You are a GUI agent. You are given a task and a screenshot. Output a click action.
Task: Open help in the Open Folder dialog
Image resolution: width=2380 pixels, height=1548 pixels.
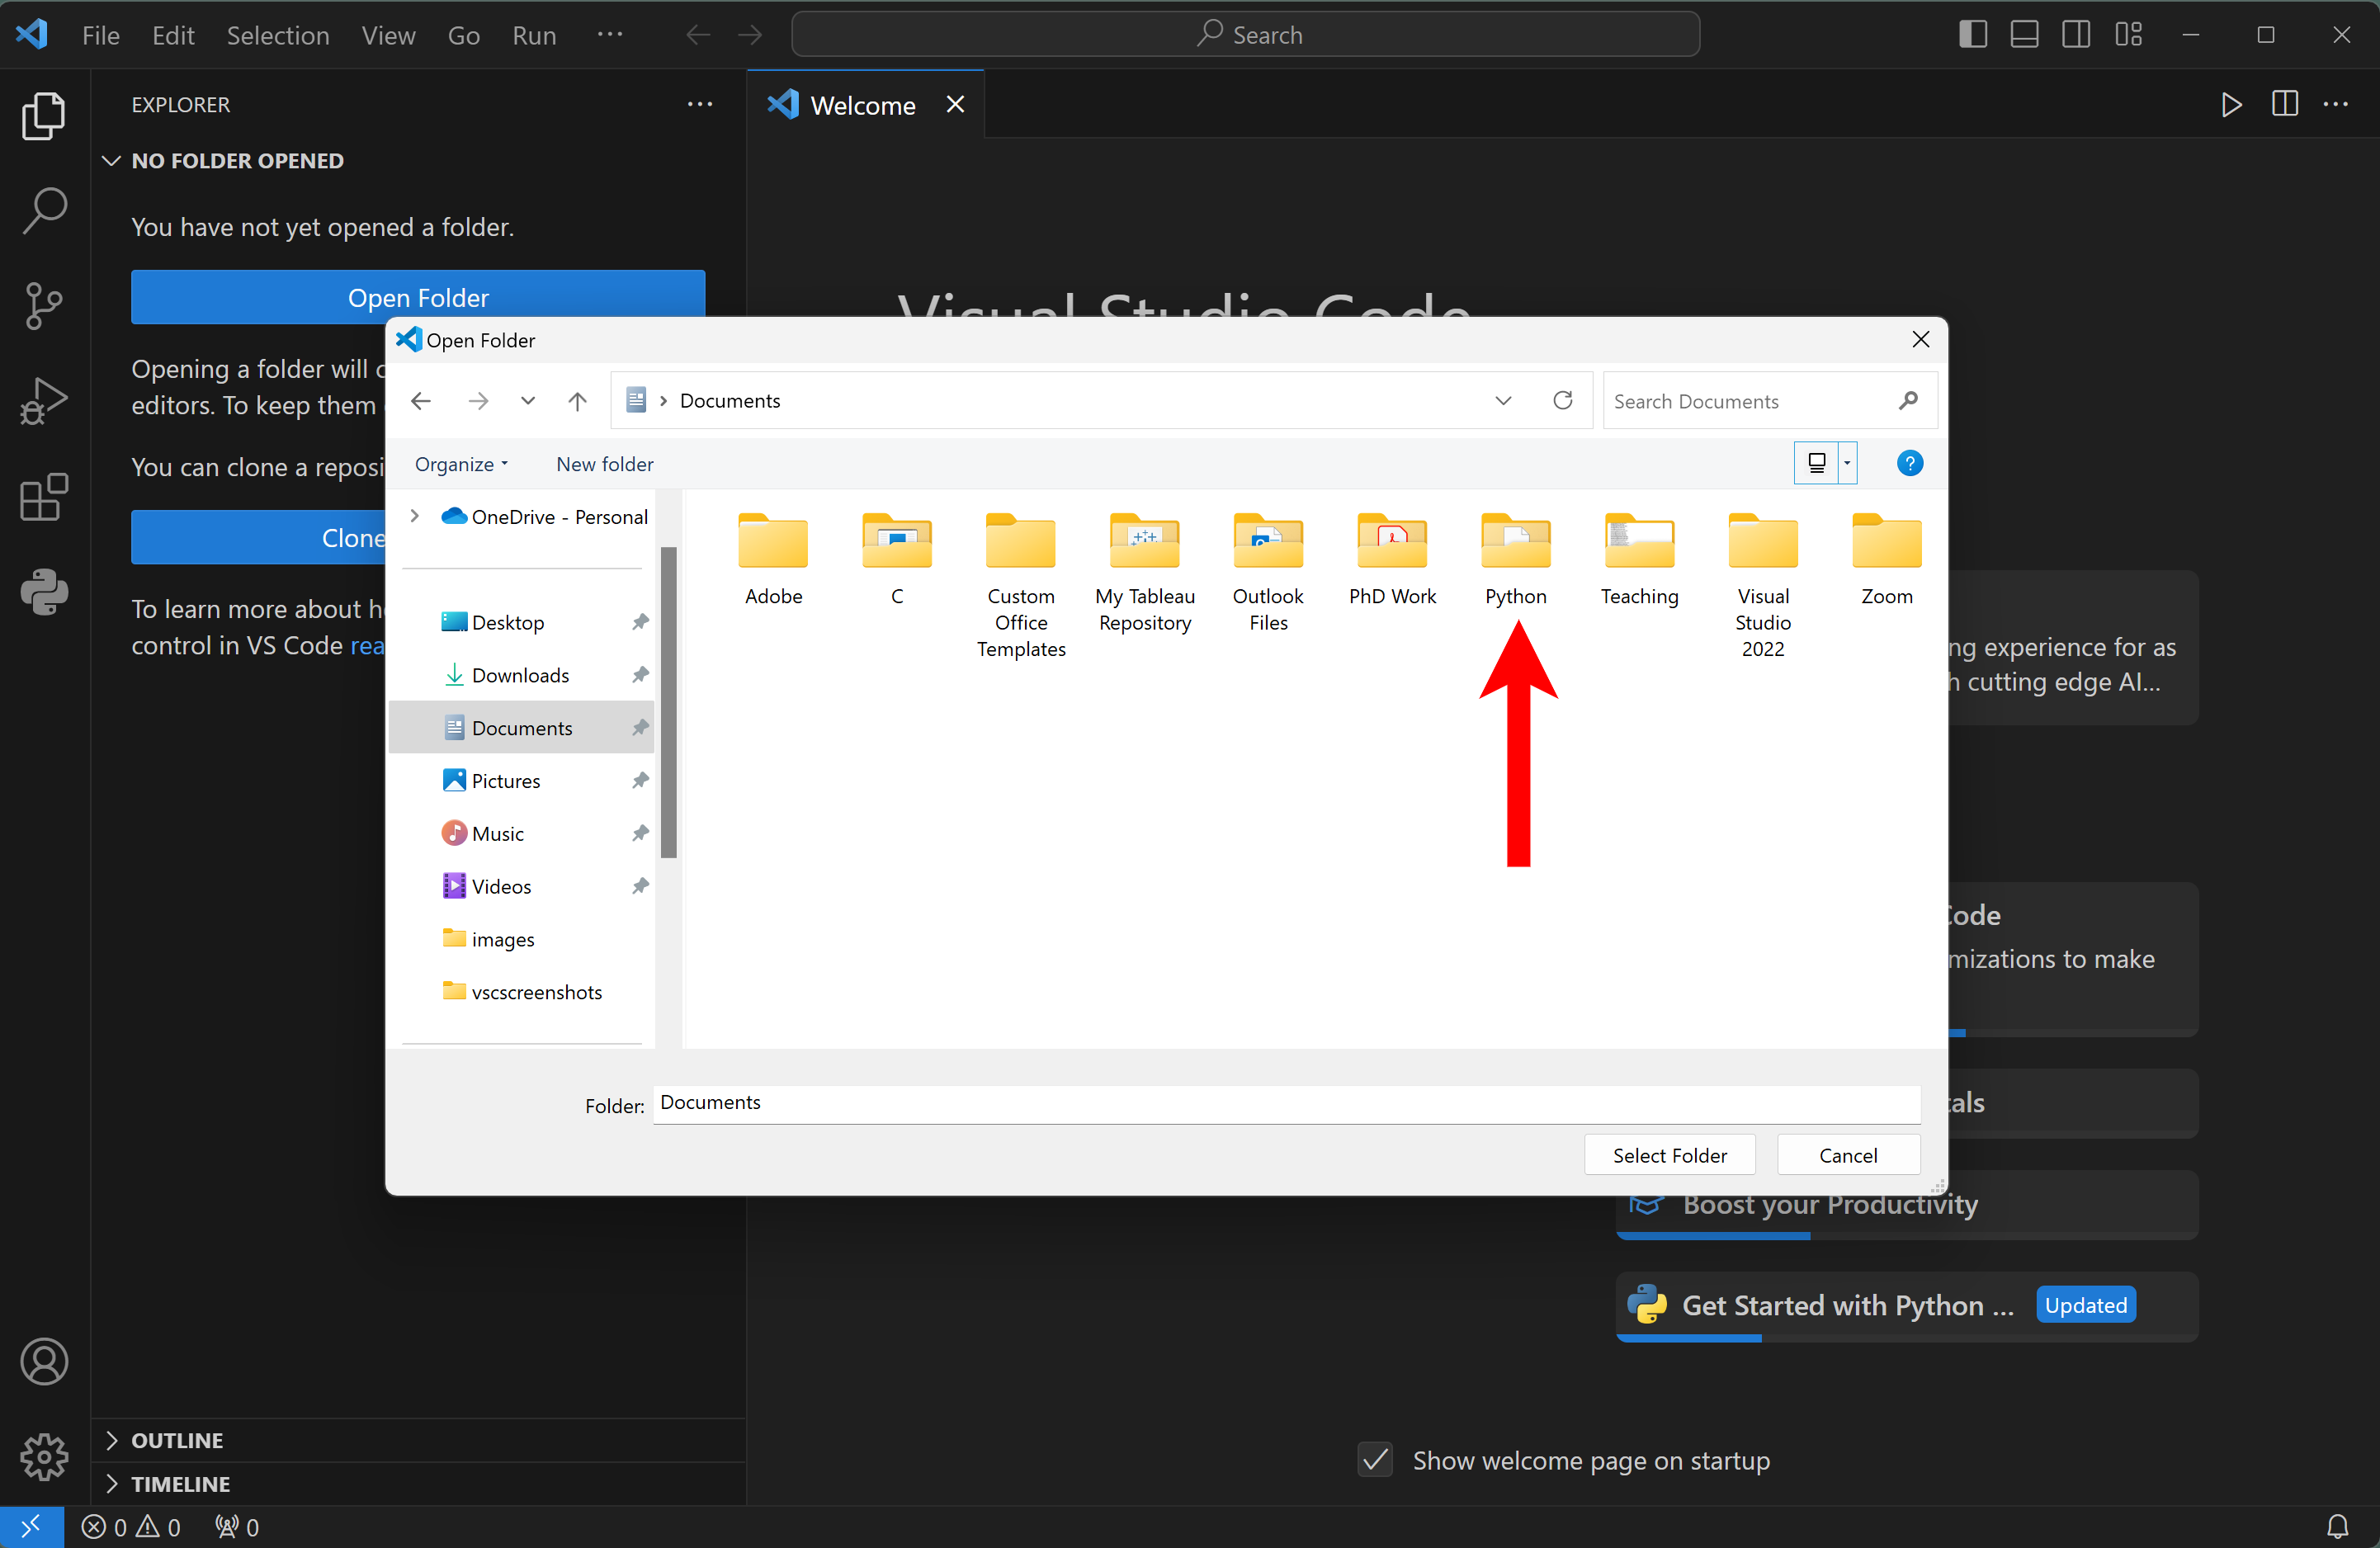coord(1909,464)
